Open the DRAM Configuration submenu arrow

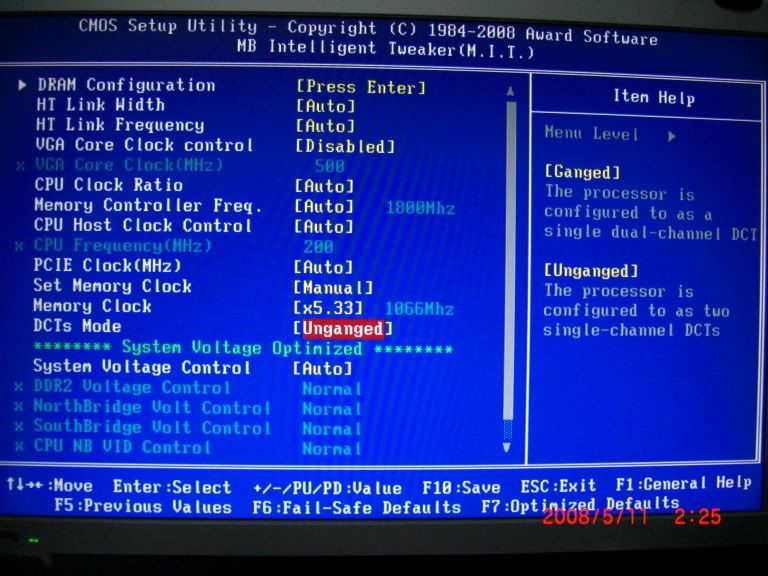click(22, 85)
